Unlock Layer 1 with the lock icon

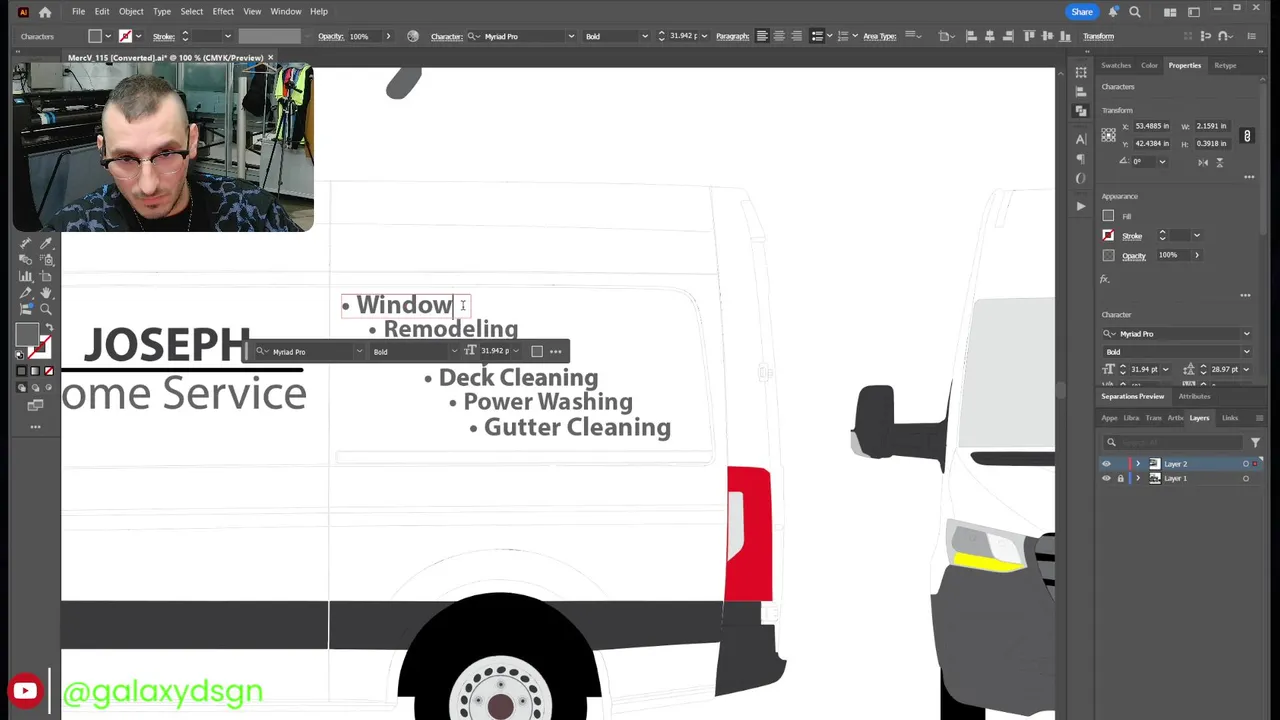pyautogui.click(x=1121, y=479)
